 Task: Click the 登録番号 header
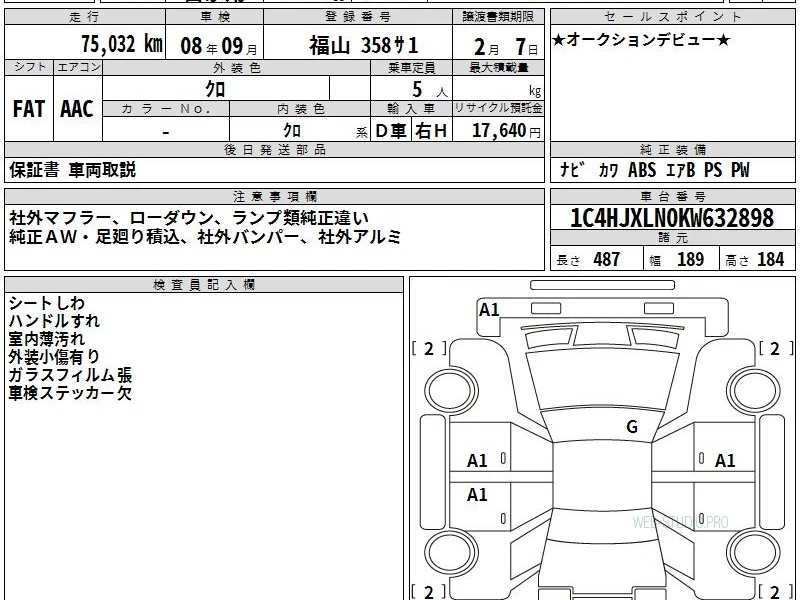(358, 17)
